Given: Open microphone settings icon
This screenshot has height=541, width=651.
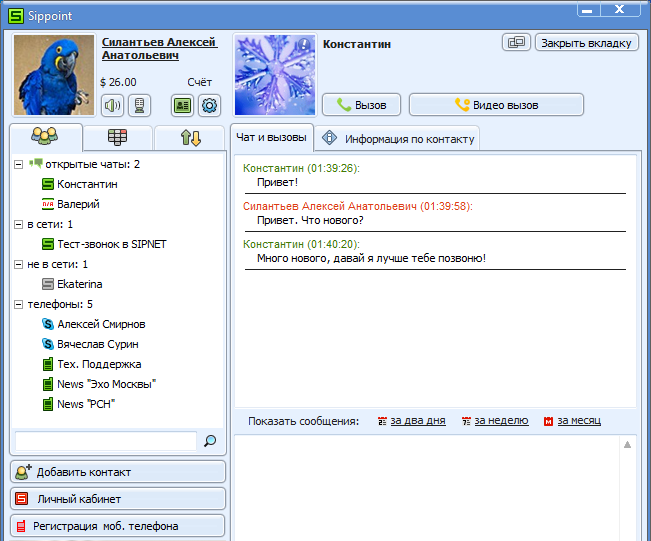Looking at the screenshot, I should (139, 105).
